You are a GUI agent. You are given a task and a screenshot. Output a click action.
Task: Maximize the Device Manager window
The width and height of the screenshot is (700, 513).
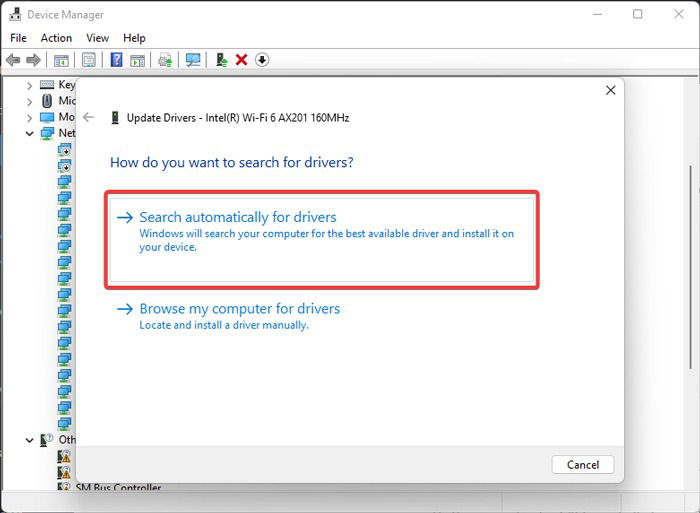[638, 14]
